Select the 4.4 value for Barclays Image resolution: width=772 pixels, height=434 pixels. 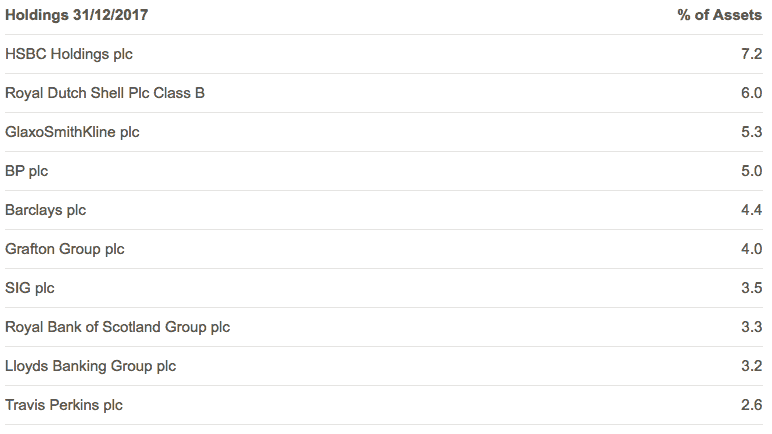752,210
